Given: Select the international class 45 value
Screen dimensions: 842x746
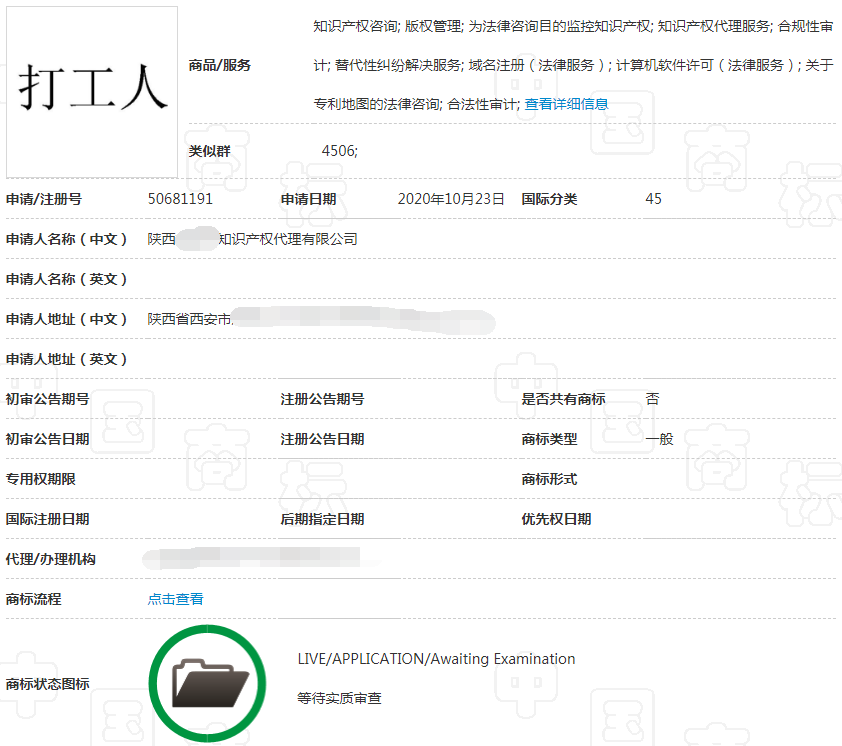Looking at the screenshot, I should pyautogui.click(x=653, y=199).
